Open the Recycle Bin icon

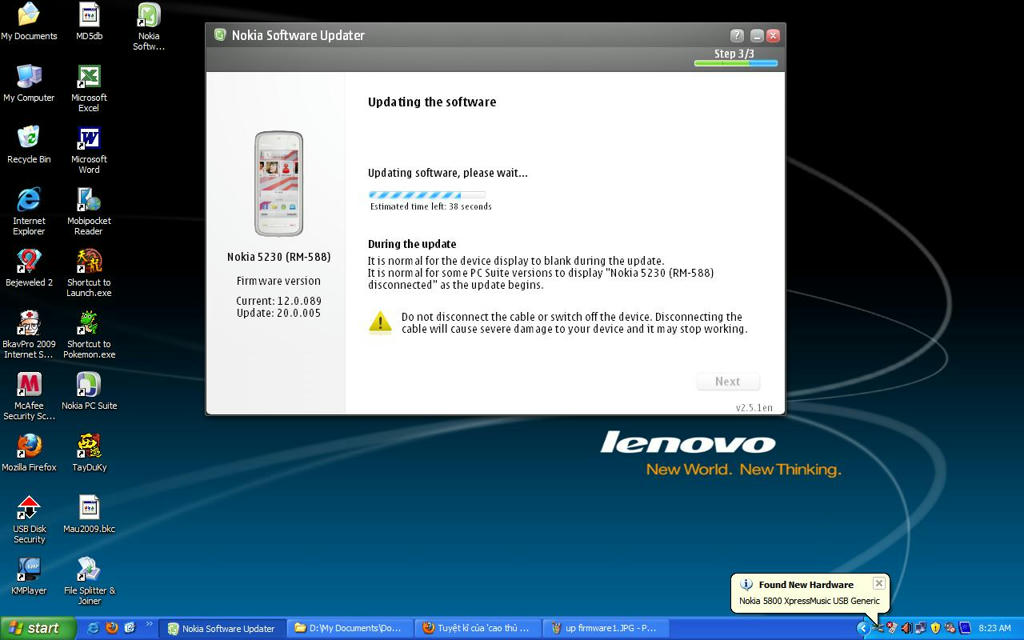click(29, 145)
